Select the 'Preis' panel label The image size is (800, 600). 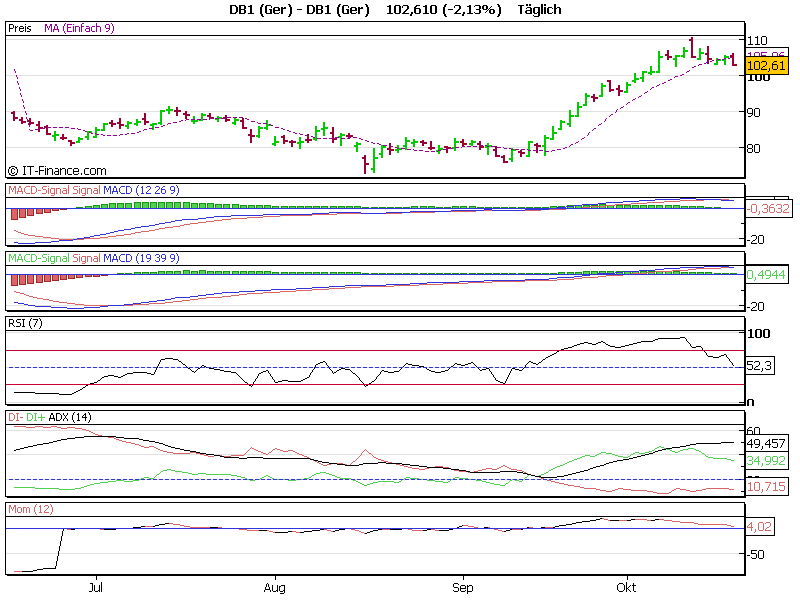[20, 28]
